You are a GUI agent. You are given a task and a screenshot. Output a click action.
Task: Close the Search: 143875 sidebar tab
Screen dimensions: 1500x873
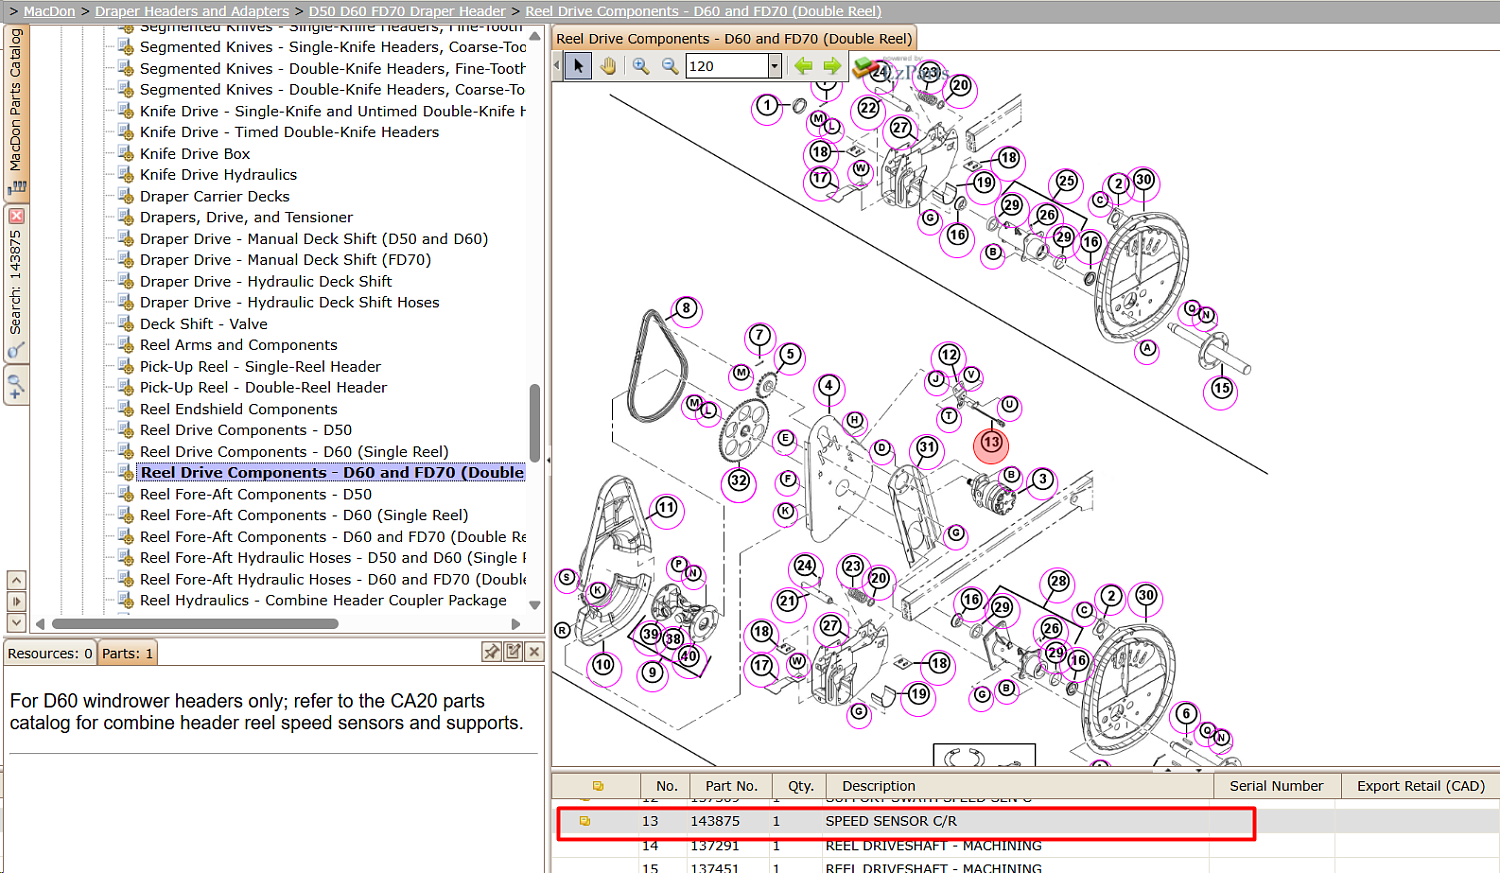pyautogui.click(x=16, y=216)
